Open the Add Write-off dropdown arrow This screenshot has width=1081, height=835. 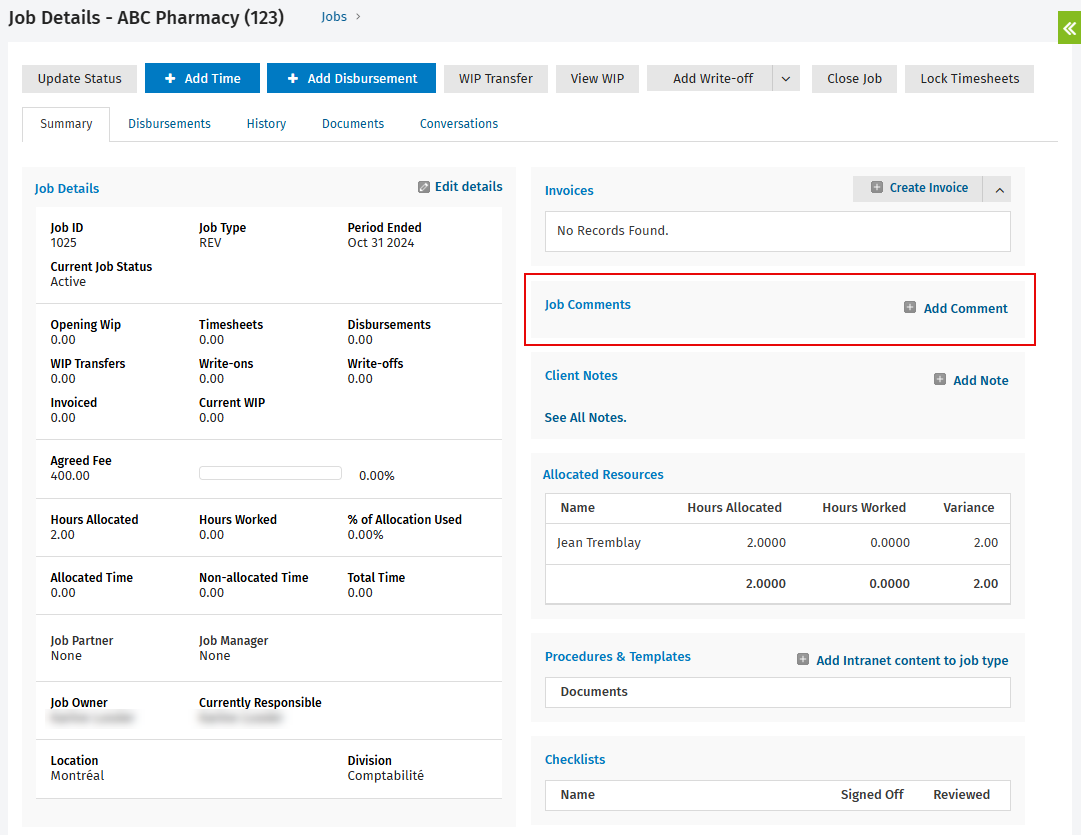[x=786, y=79]
